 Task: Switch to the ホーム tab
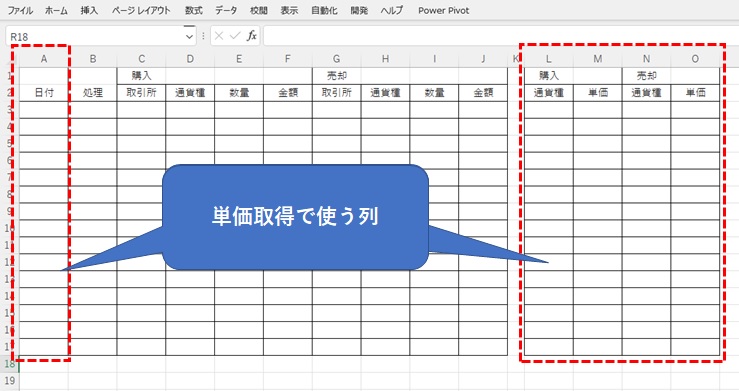pos(56,10)
